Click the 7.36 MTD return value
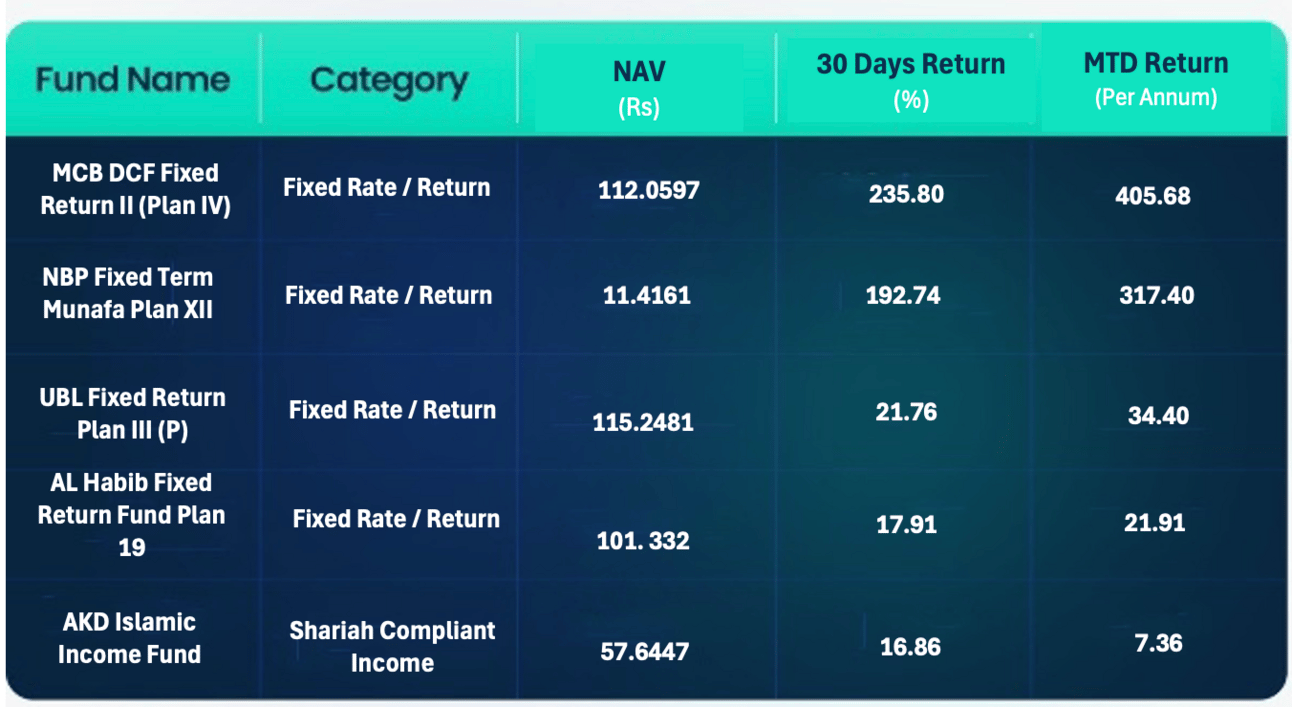Viewport: 1292px width, 707px height. point(1158,643)
